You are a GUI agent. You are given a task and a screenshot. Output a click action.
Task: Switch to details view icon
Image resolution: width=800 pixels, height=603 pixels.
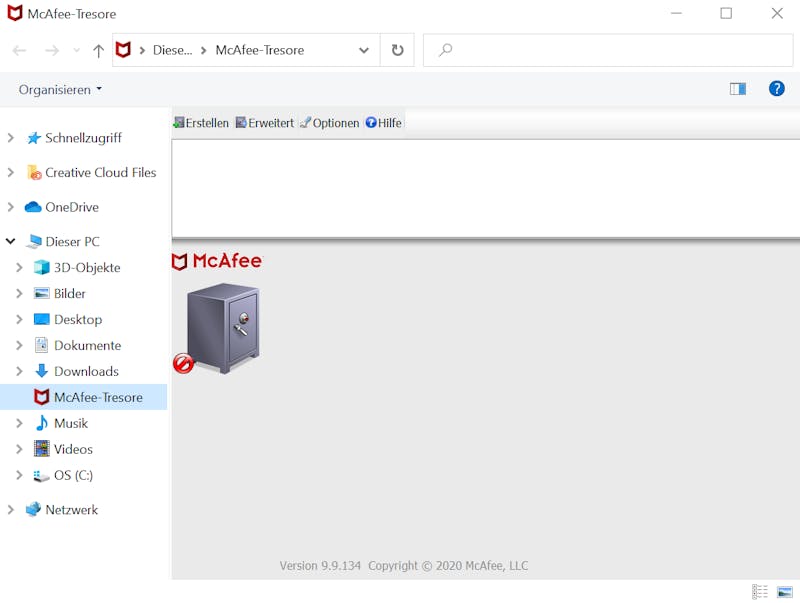[760, 591]
